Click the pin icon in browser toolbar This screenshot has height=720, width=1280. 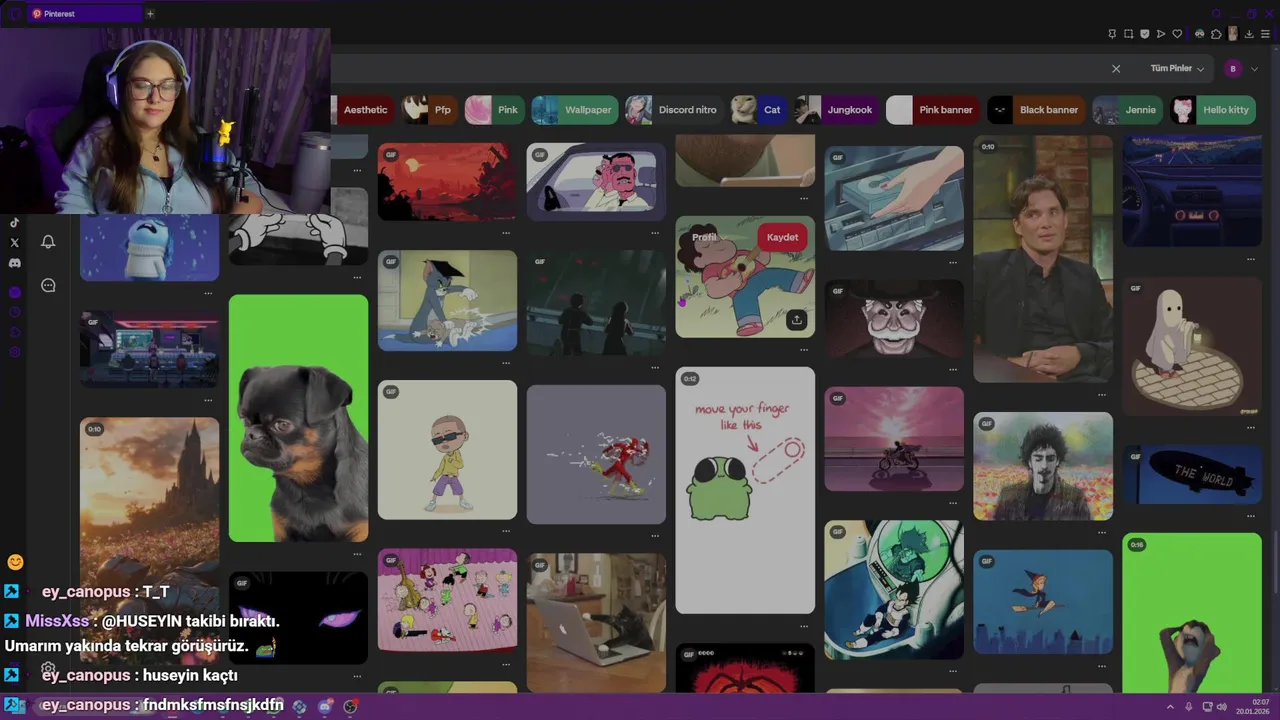(1112, 34)
